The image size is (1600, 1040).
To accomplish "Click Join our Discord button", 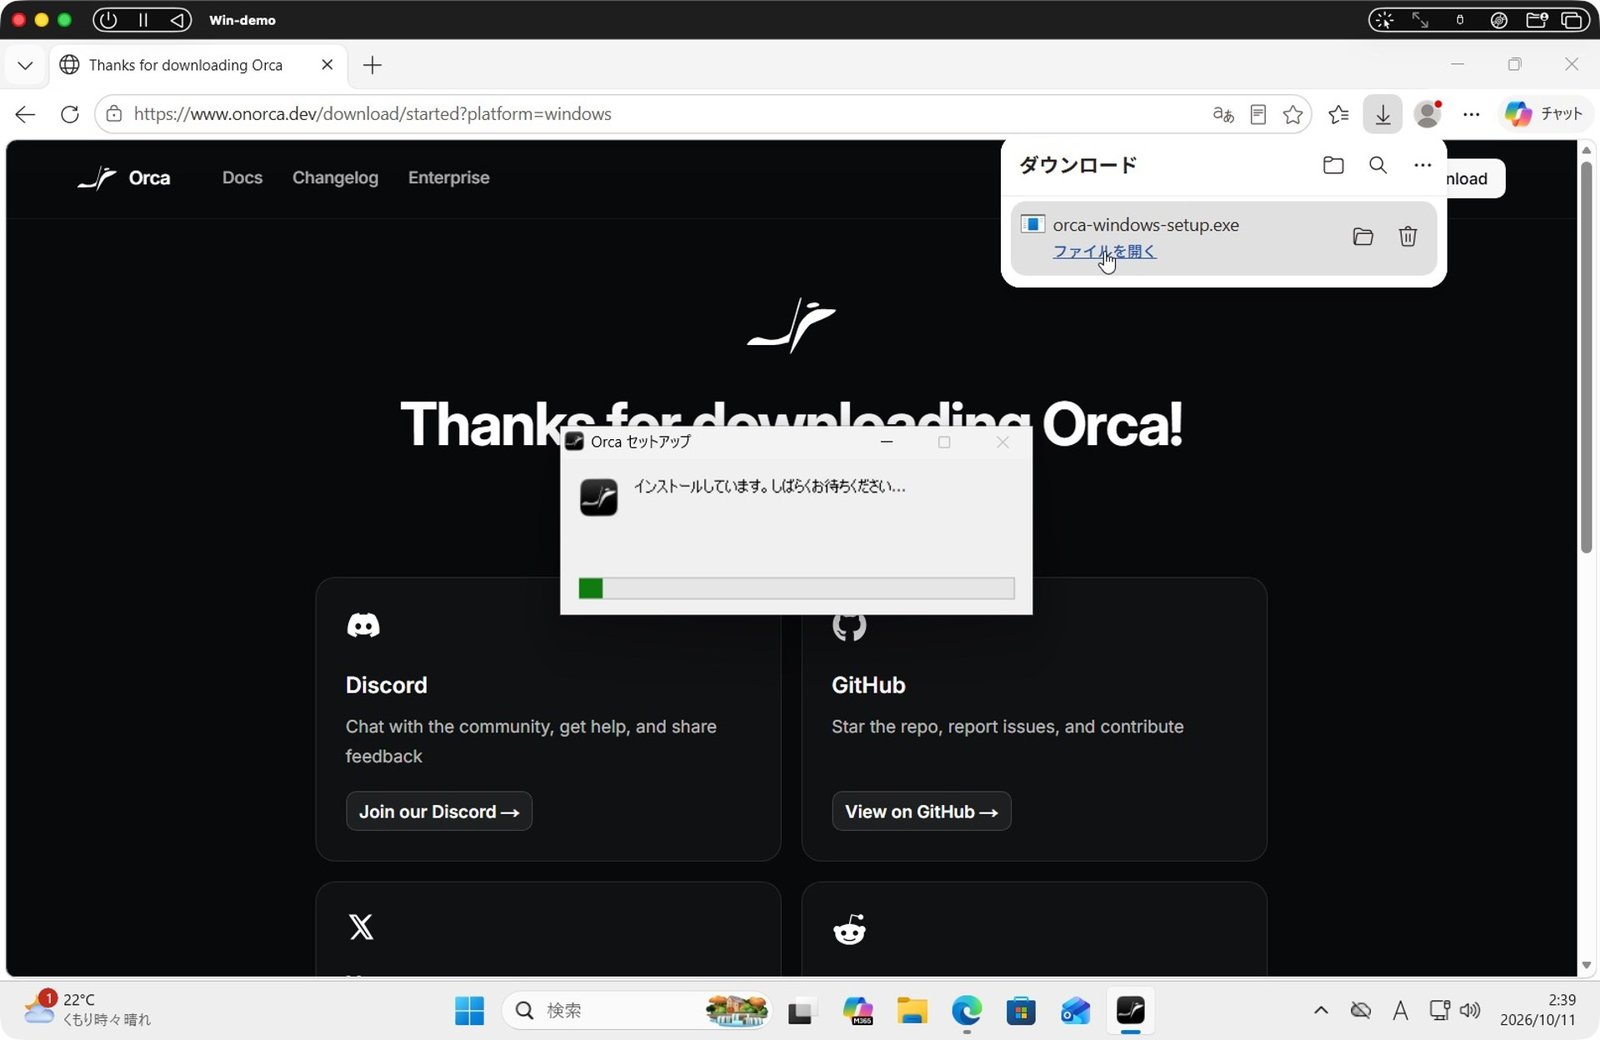I will pos(439,811).
